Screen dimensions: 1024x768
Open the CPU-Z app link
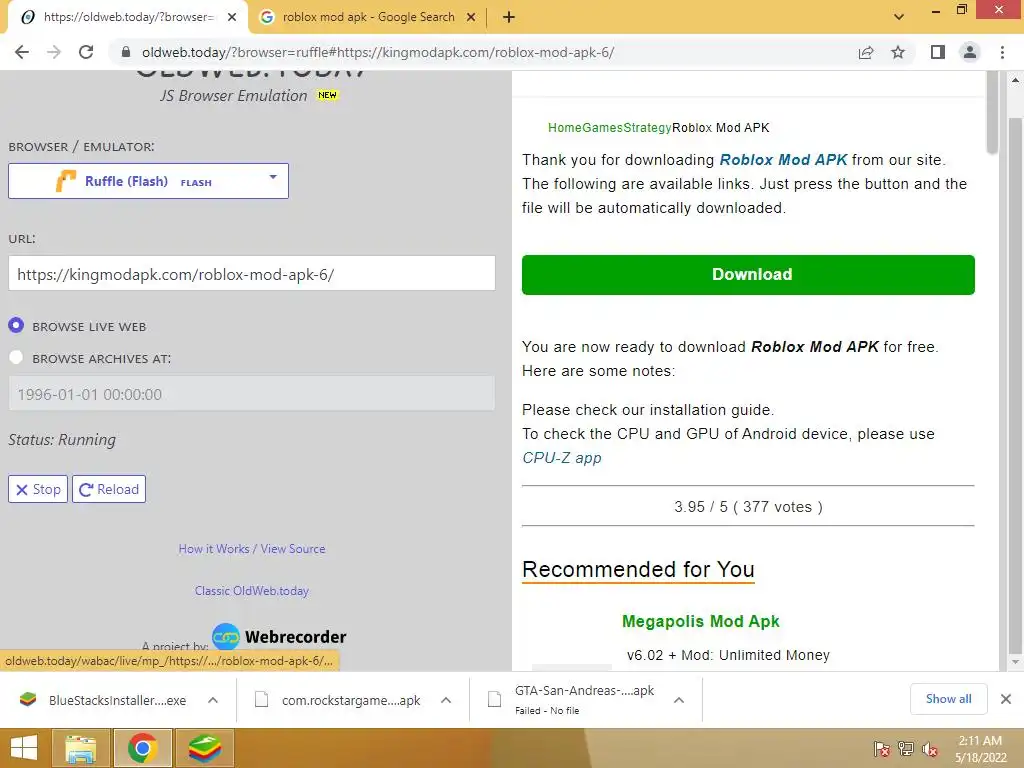[x=562, y=458]
